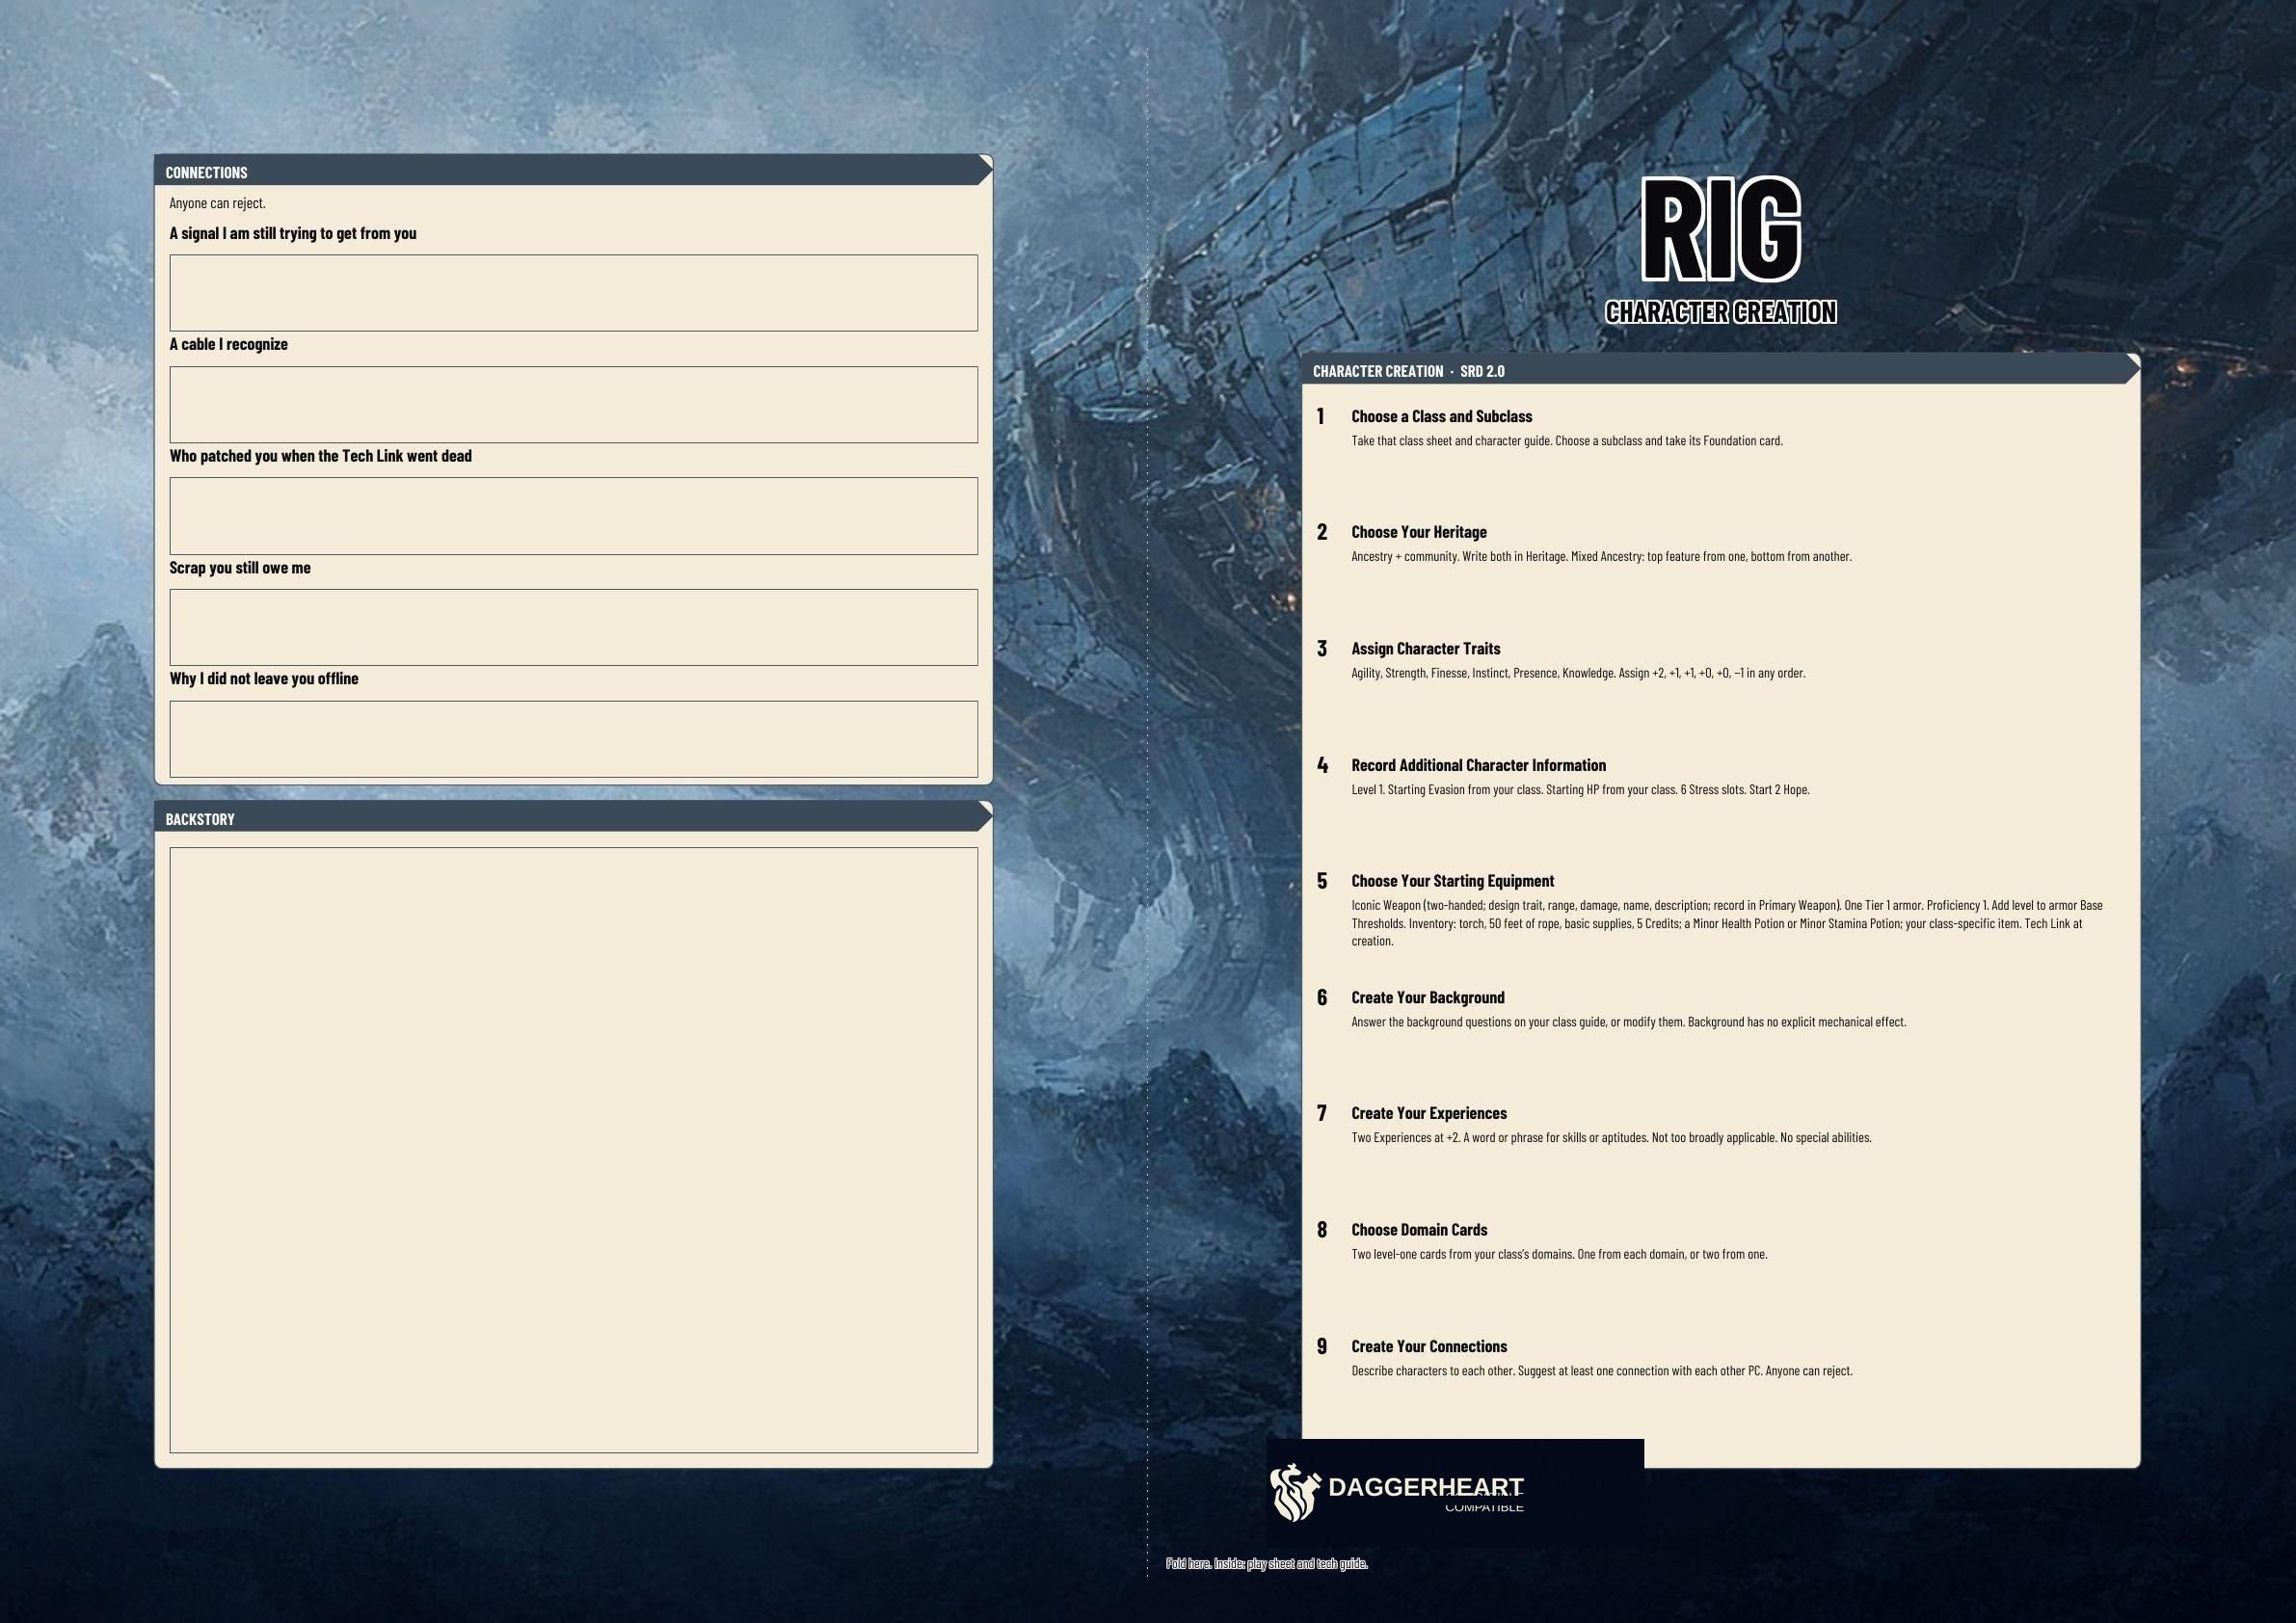Click inside the large Backstory text area
Viewport: 2296px width, 1623px height.
click(573, 1150)
